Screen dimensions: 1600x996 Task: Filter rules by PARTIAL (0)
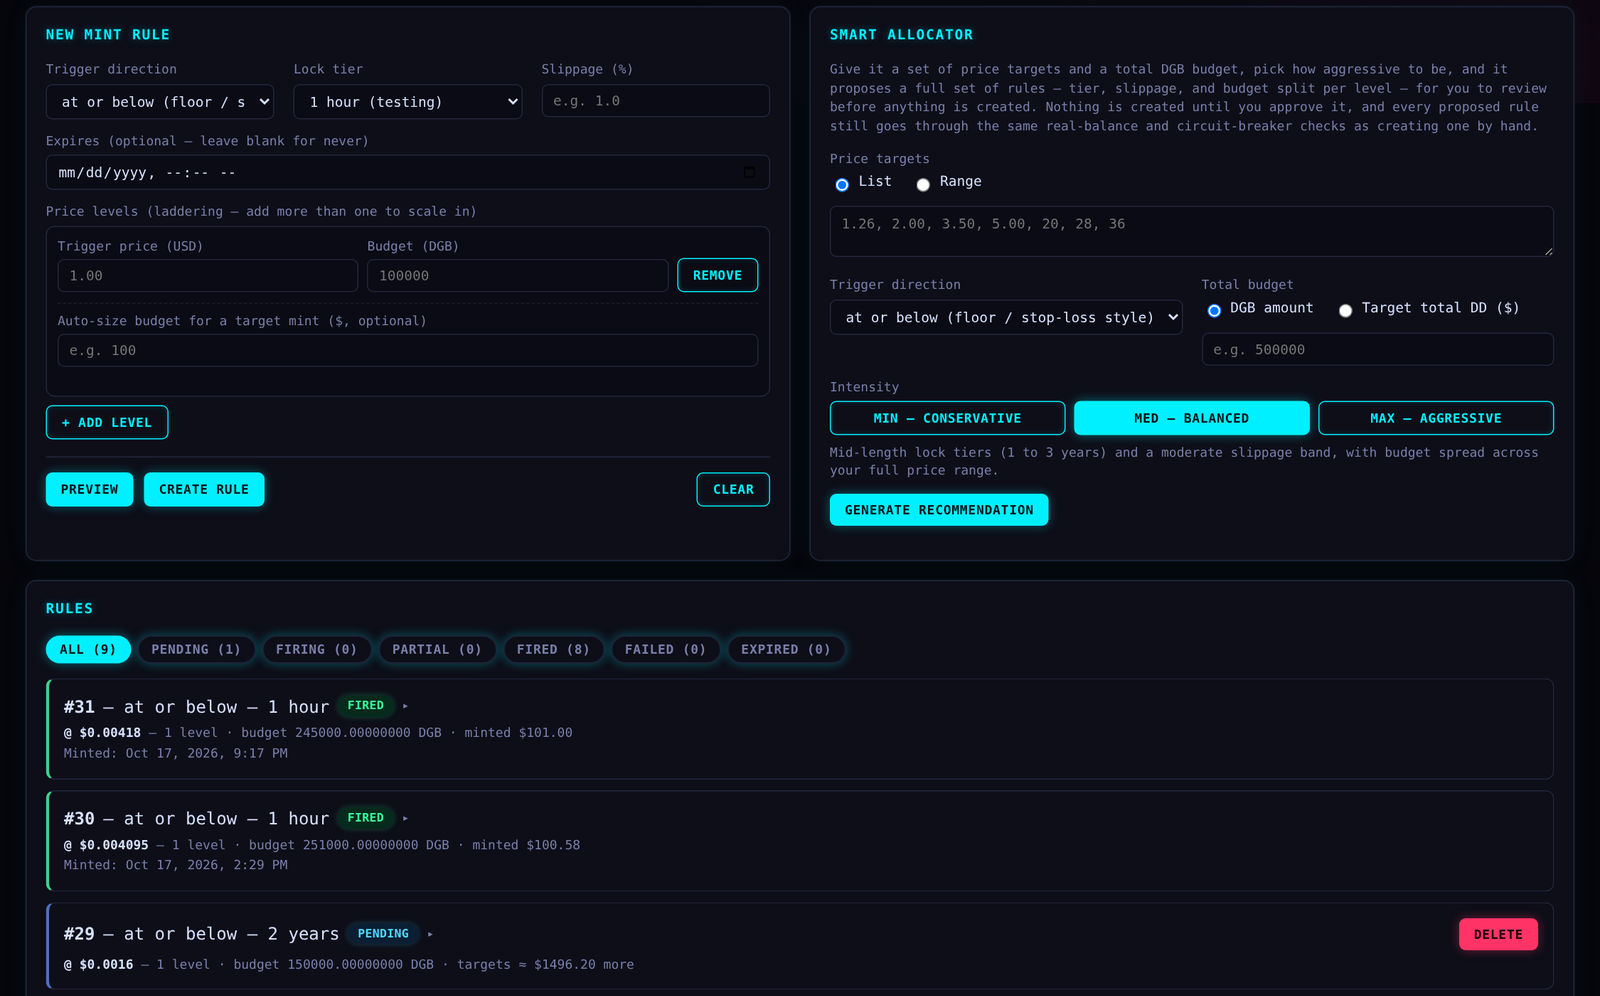coord(437,649)
